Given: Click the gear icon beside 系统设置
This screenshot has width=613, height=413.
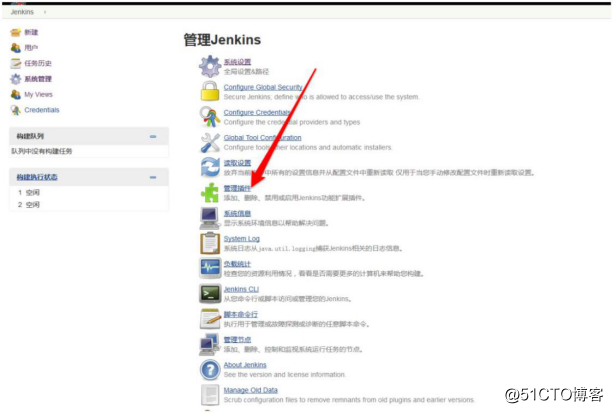Looking at the screenshot, I should coord(210,66).
